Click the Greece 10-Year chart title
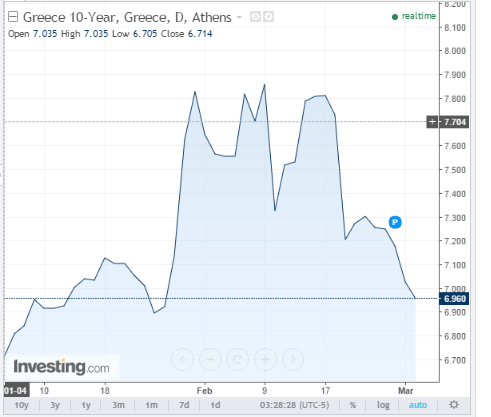The image size is (491, 417). point(127,17)
